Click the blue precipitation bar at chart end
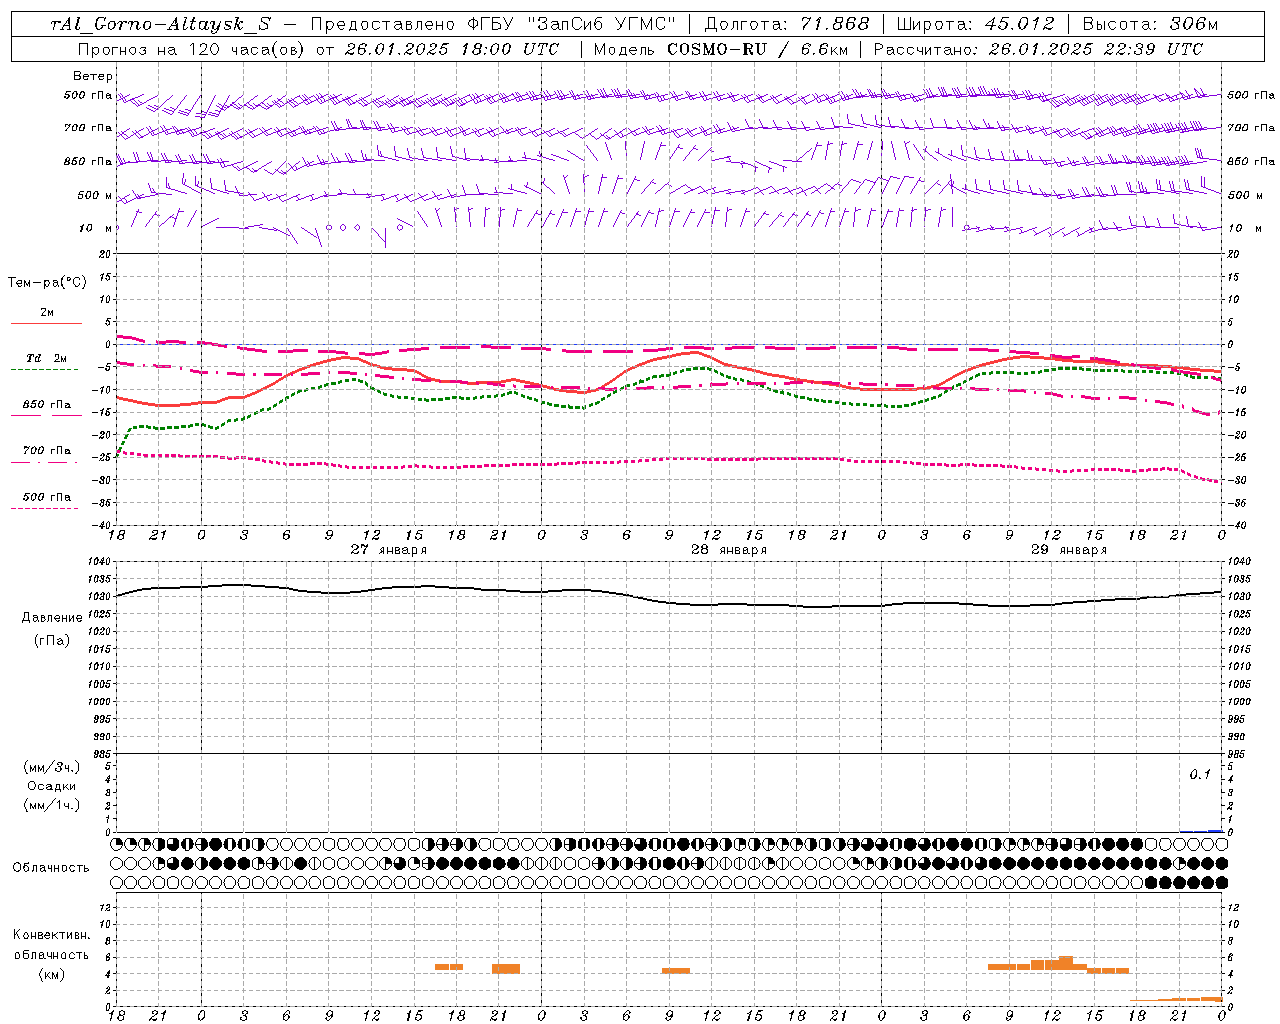The width and height of the screenshot is (1280, 1024). [1215, 831]
